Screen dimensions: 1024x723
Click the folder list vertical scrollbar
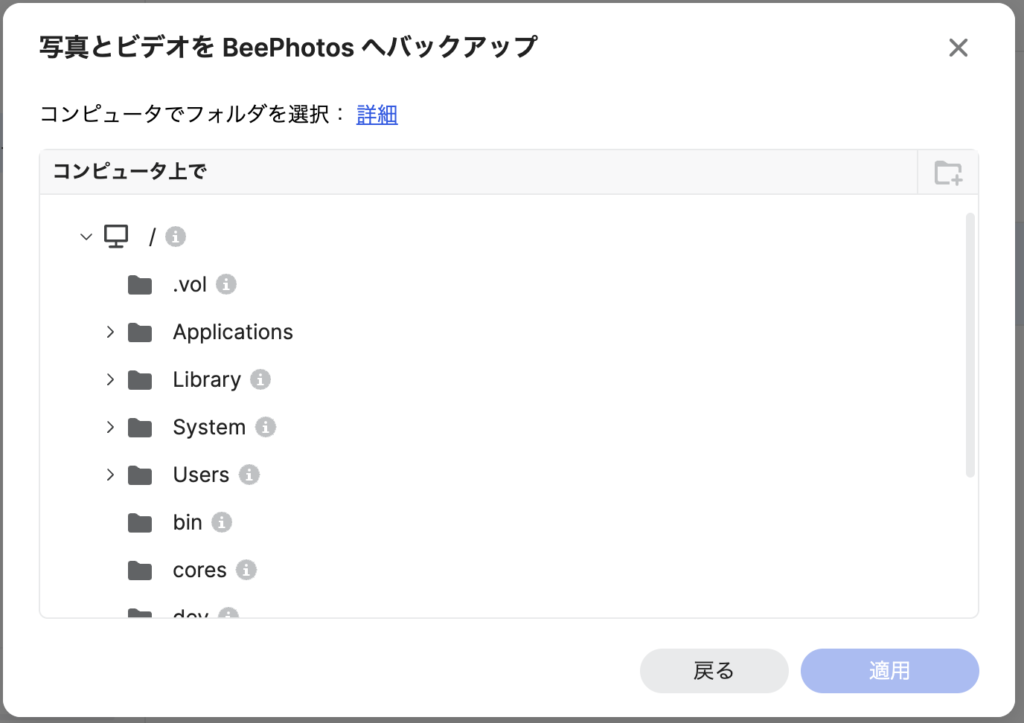coord(970,345)
